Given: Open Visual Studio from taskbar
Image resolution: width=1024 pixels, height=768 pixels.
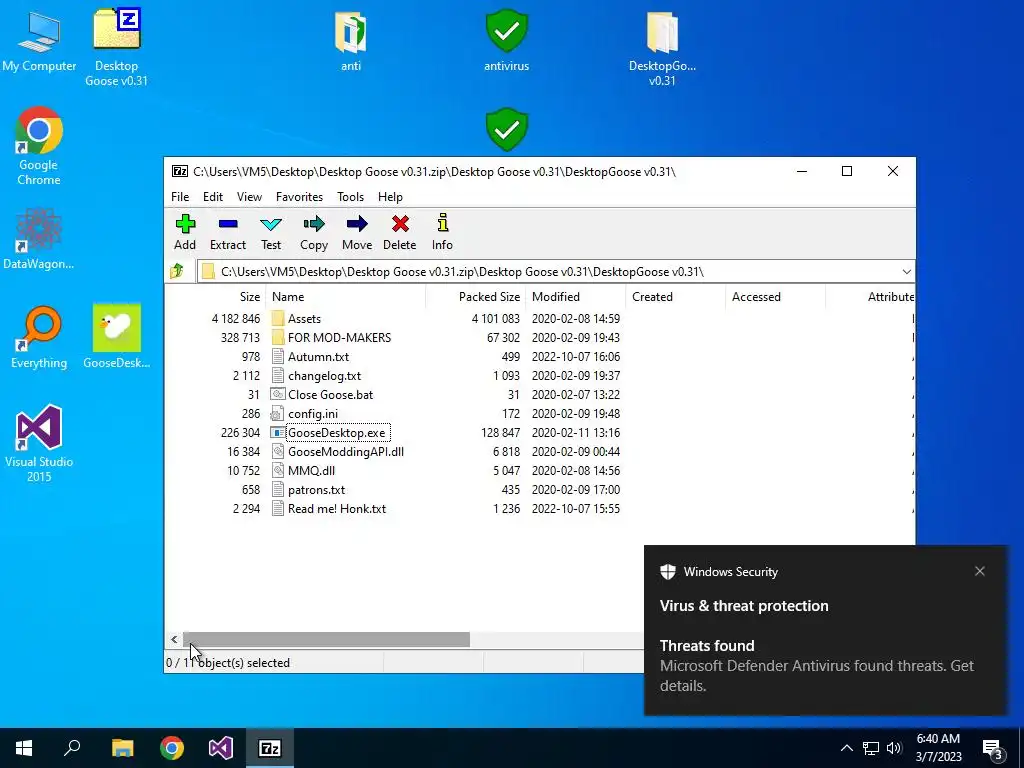Looking at the screenshot, I should 221,748.
